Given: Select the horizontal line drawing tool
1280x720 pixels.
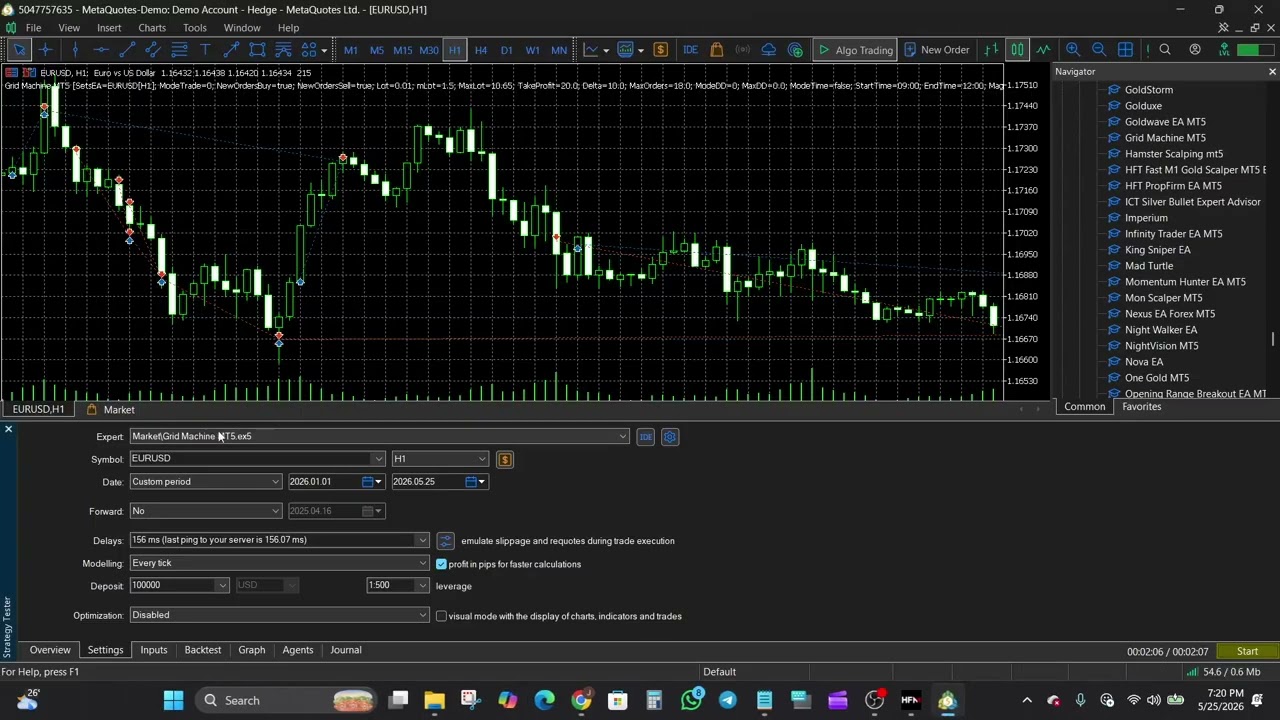Looking at the screenshot, I should [x=100, y=50].
